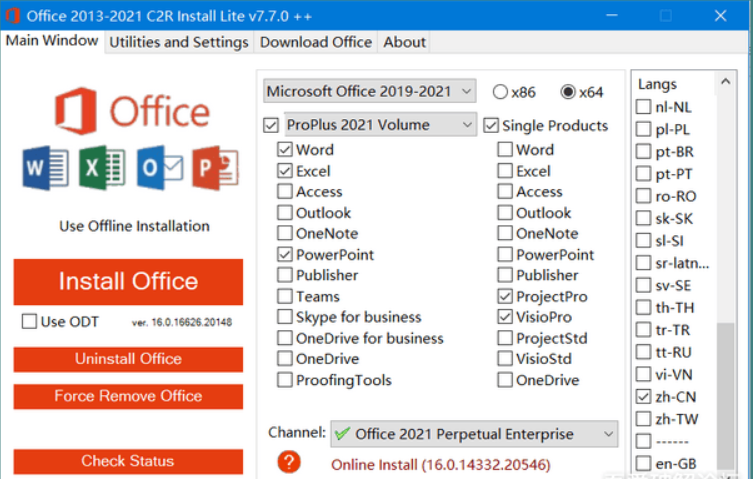The image size is (753, 479).
Task: Open the Channel dropdown list
Action: pyautogui.click(x=474, y=434)
